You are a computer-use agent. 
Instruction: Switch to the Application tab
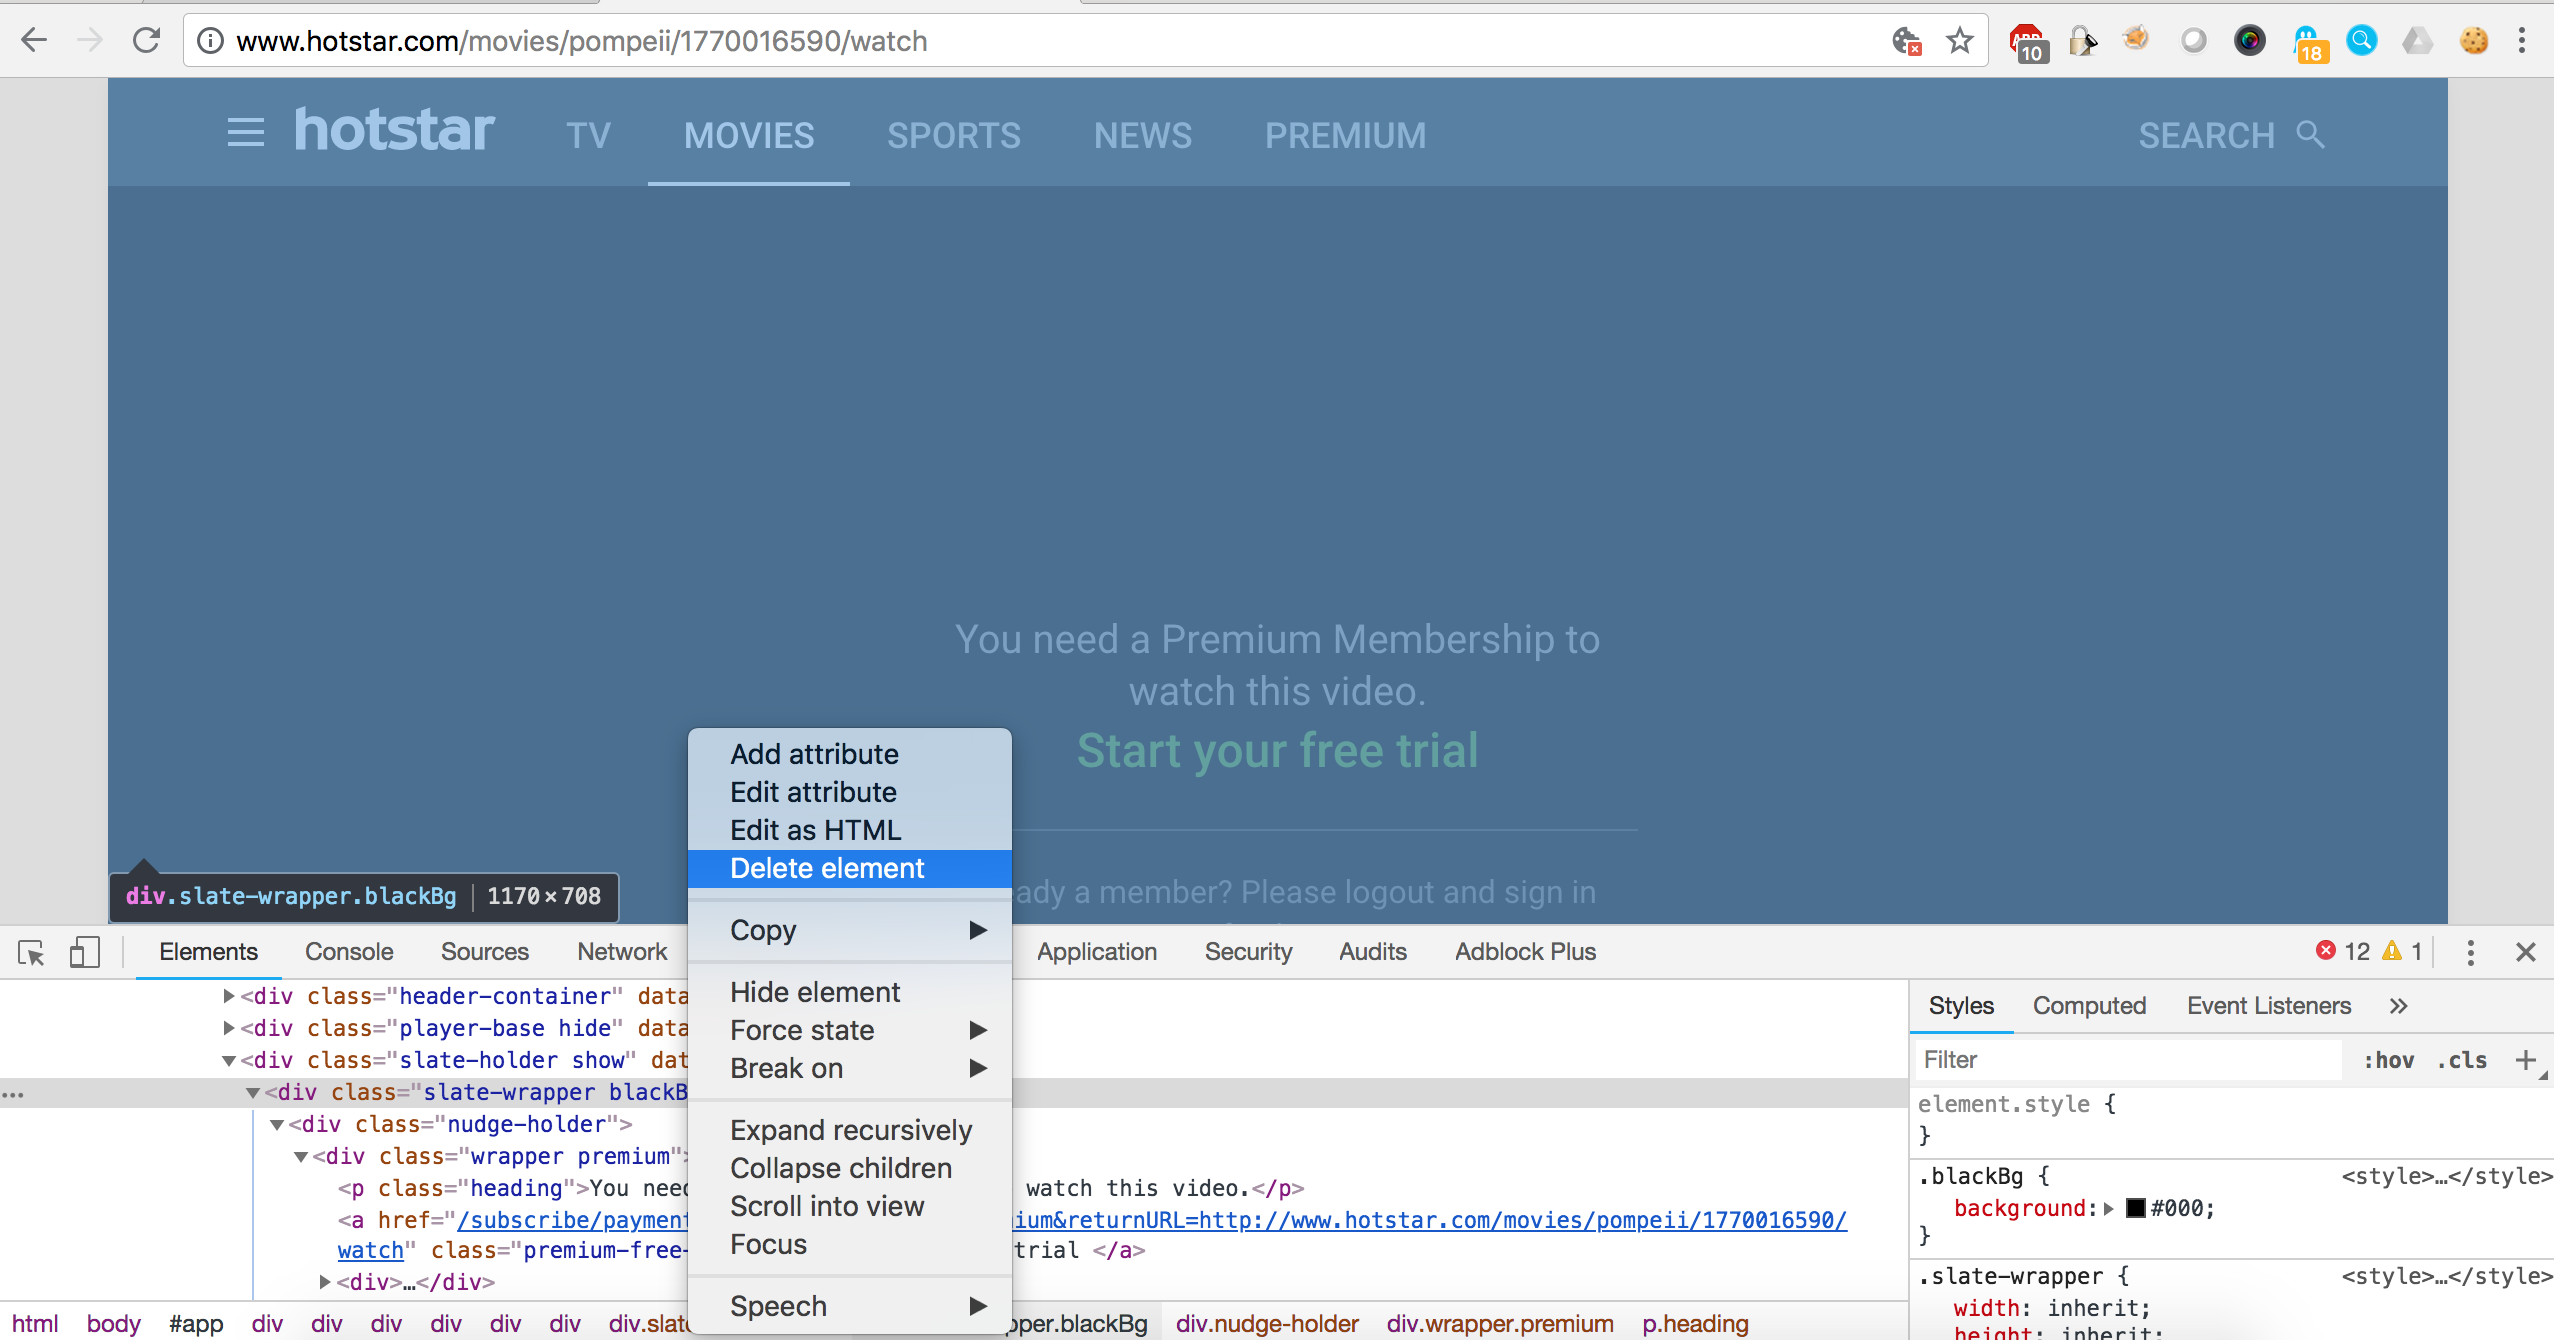click(x=1097, y=952)
